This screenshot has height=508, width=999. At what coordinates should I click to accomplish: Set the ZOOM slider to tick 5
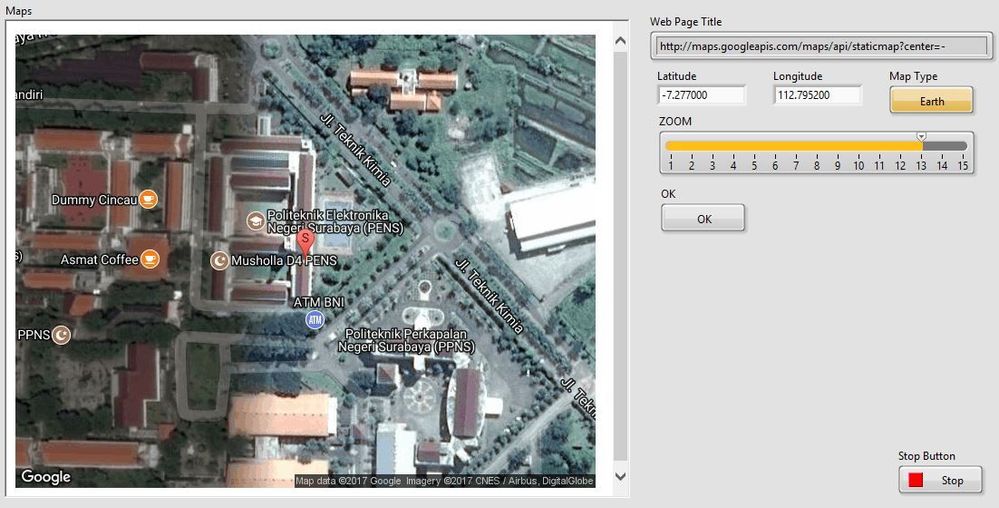point(754,146)
